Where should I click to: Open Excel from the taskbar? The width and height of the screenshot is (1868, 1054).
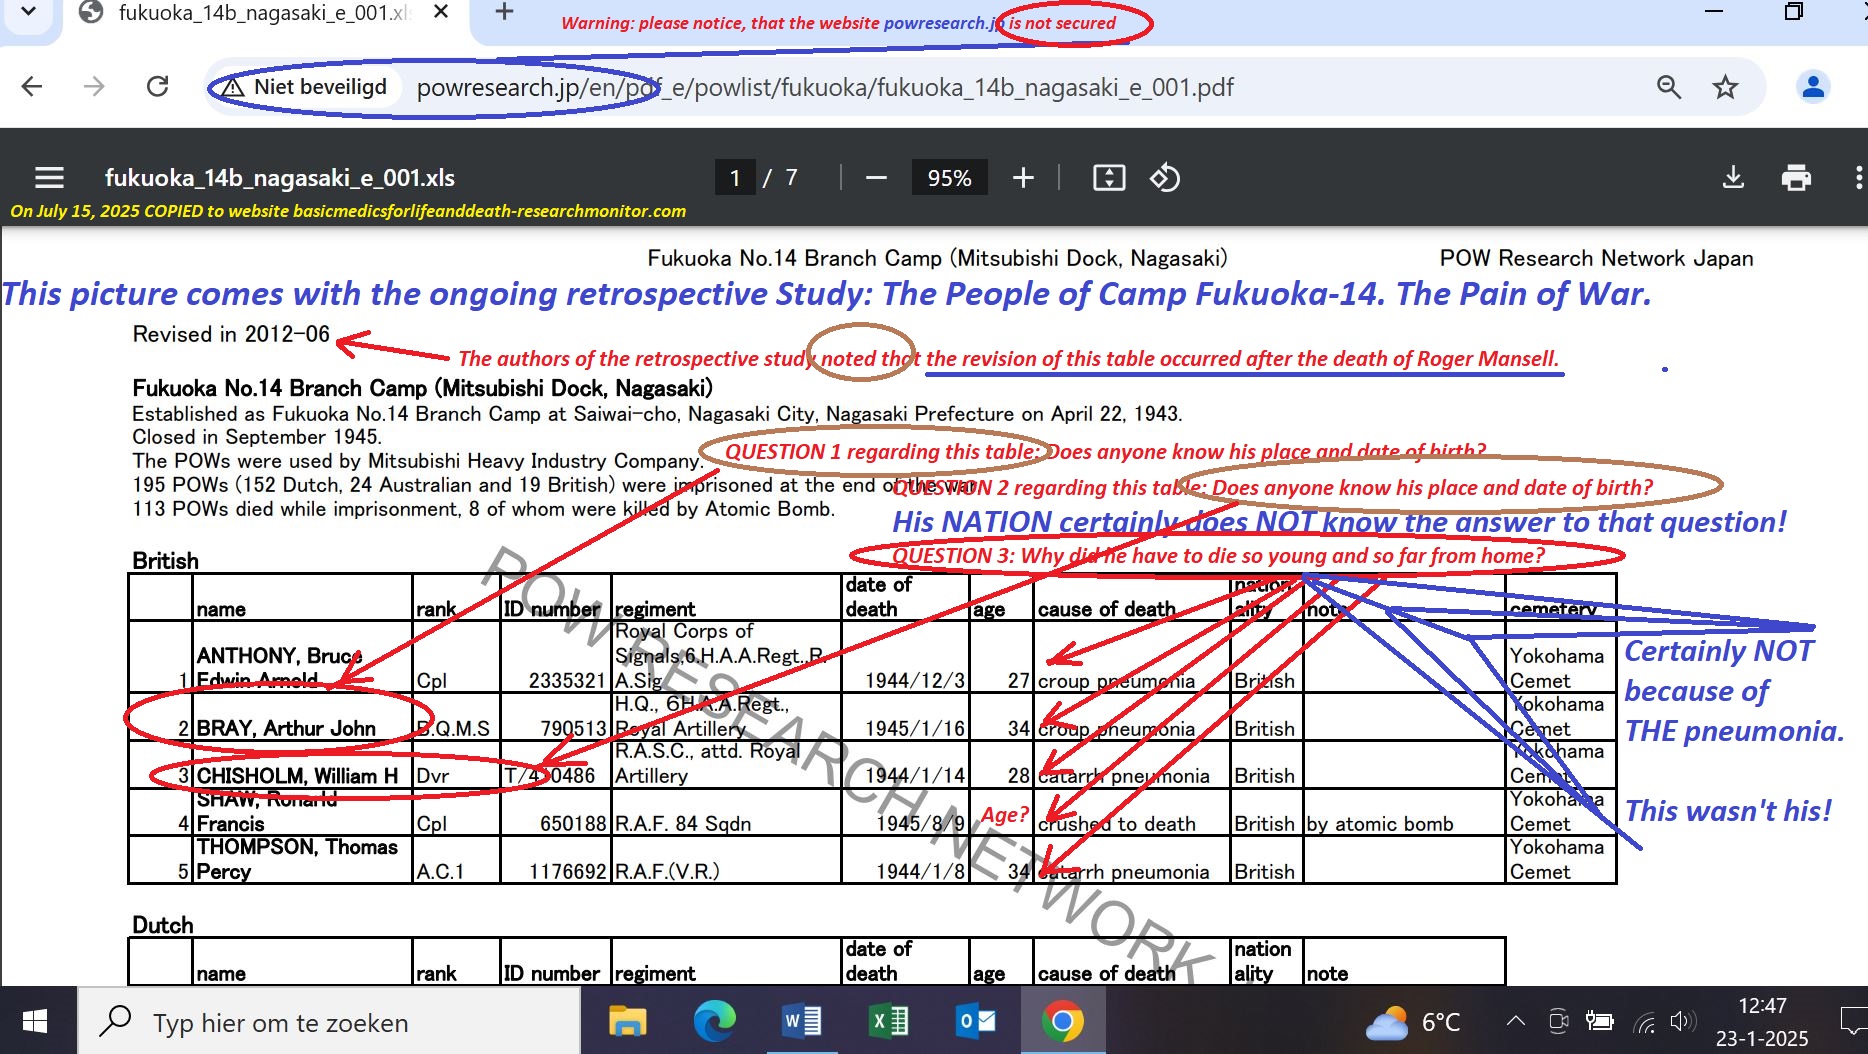point(887,1021)
